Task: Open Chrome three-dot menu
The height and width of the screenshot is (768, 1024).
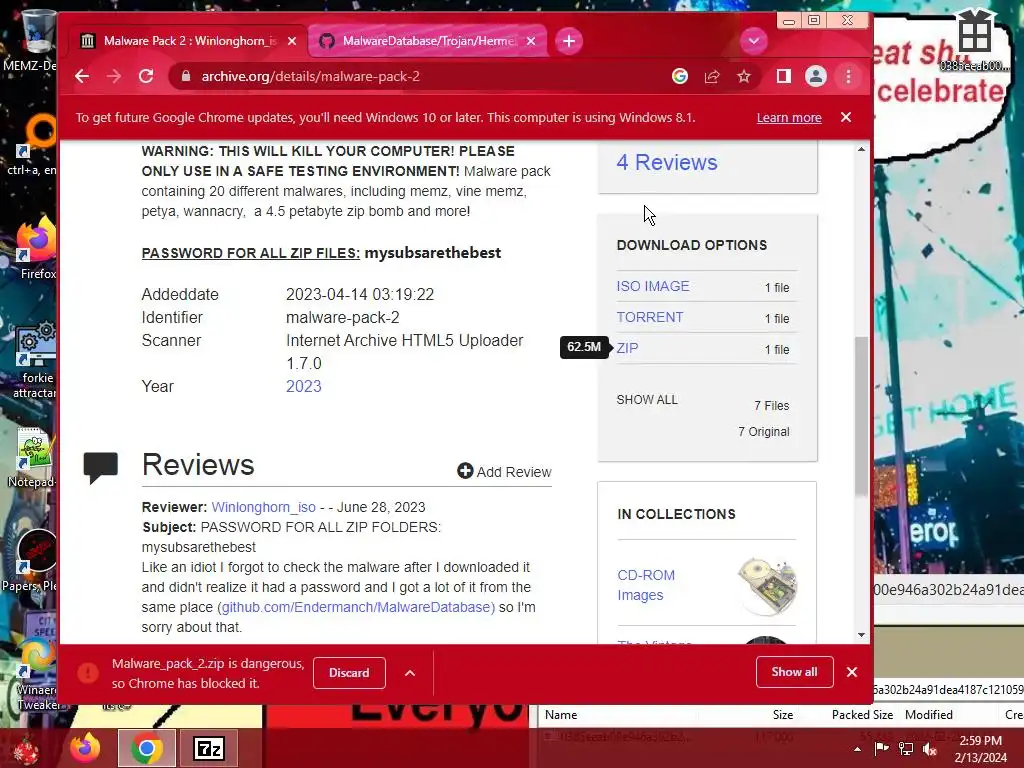Action: pos(848,76)
